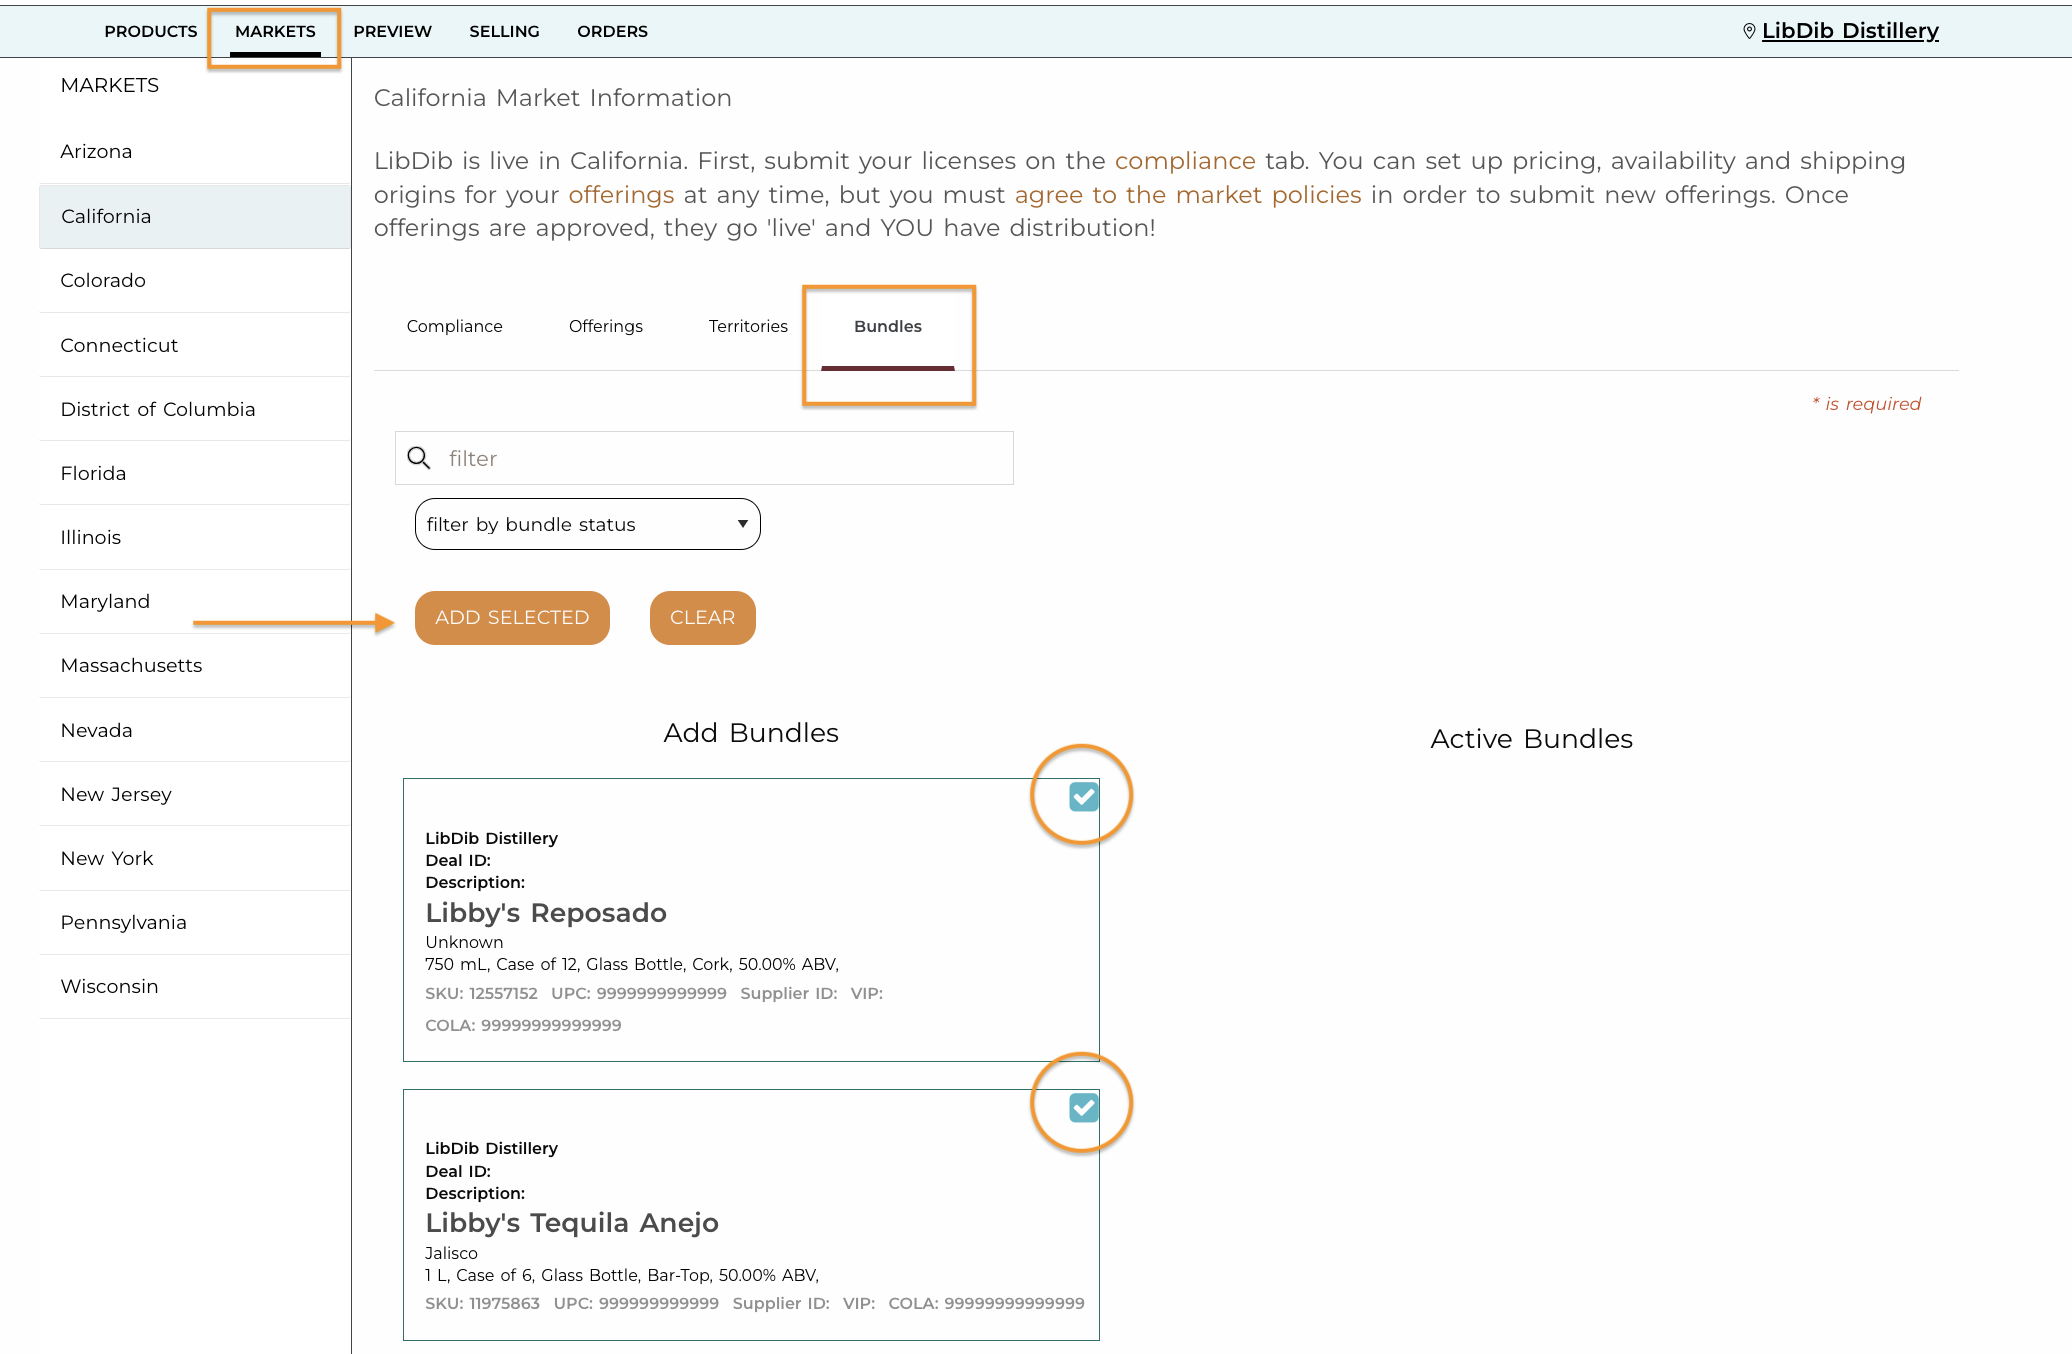Click the magnifying glass search icon

(x=419, y=458)
